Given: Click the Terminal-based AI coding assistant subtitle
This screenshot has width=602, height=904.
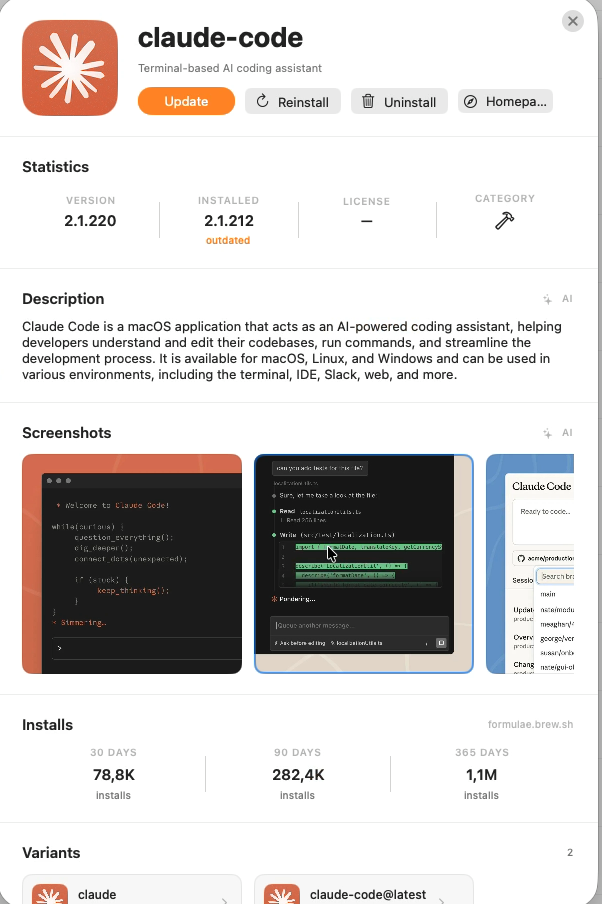Looking at the screenshot, I should pyautogui.click(x=230, y=68).
